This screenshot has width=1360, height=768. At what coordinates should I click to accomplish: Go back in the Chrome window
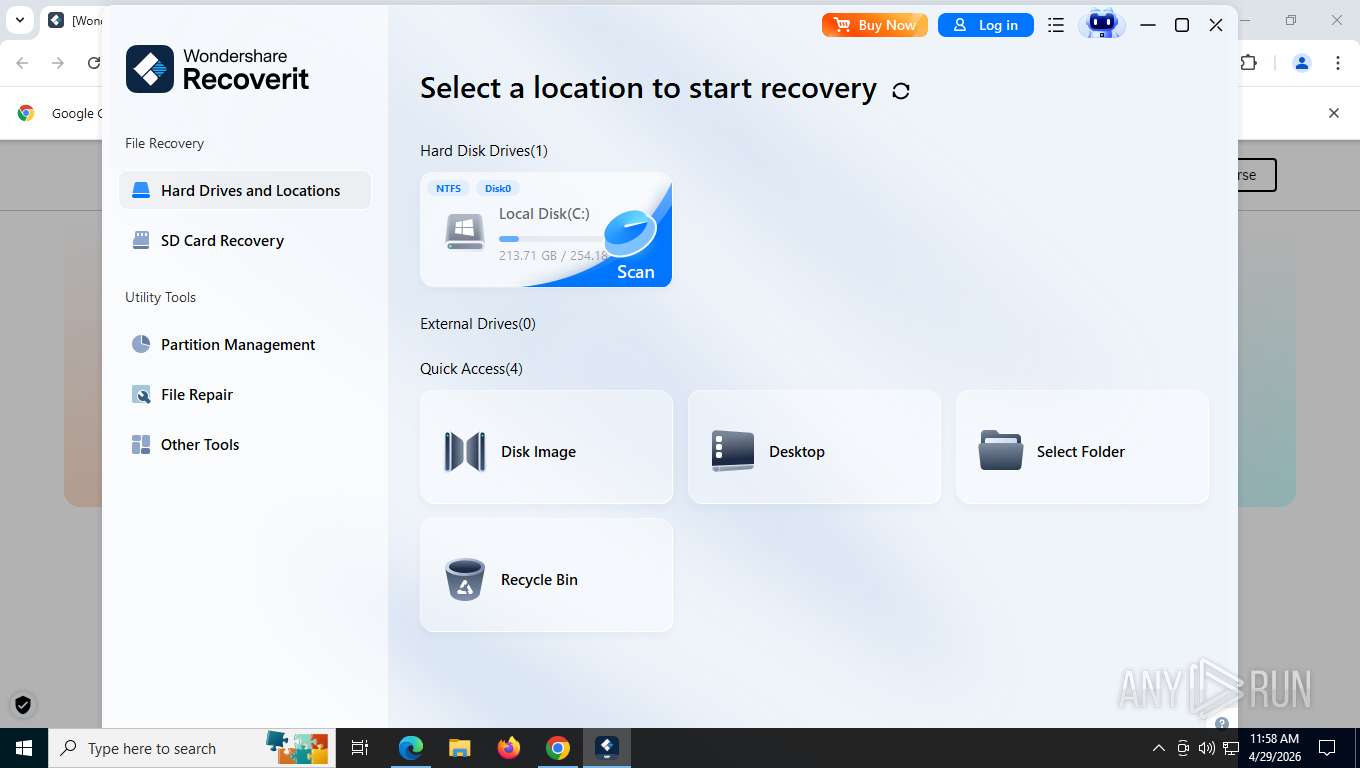pos(22,63)
